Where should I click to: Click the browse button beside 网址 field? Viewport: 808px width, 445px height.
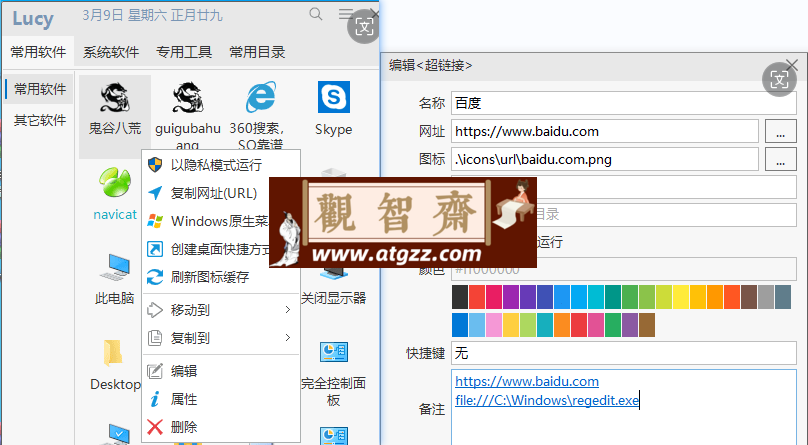[x=780, y=131]
